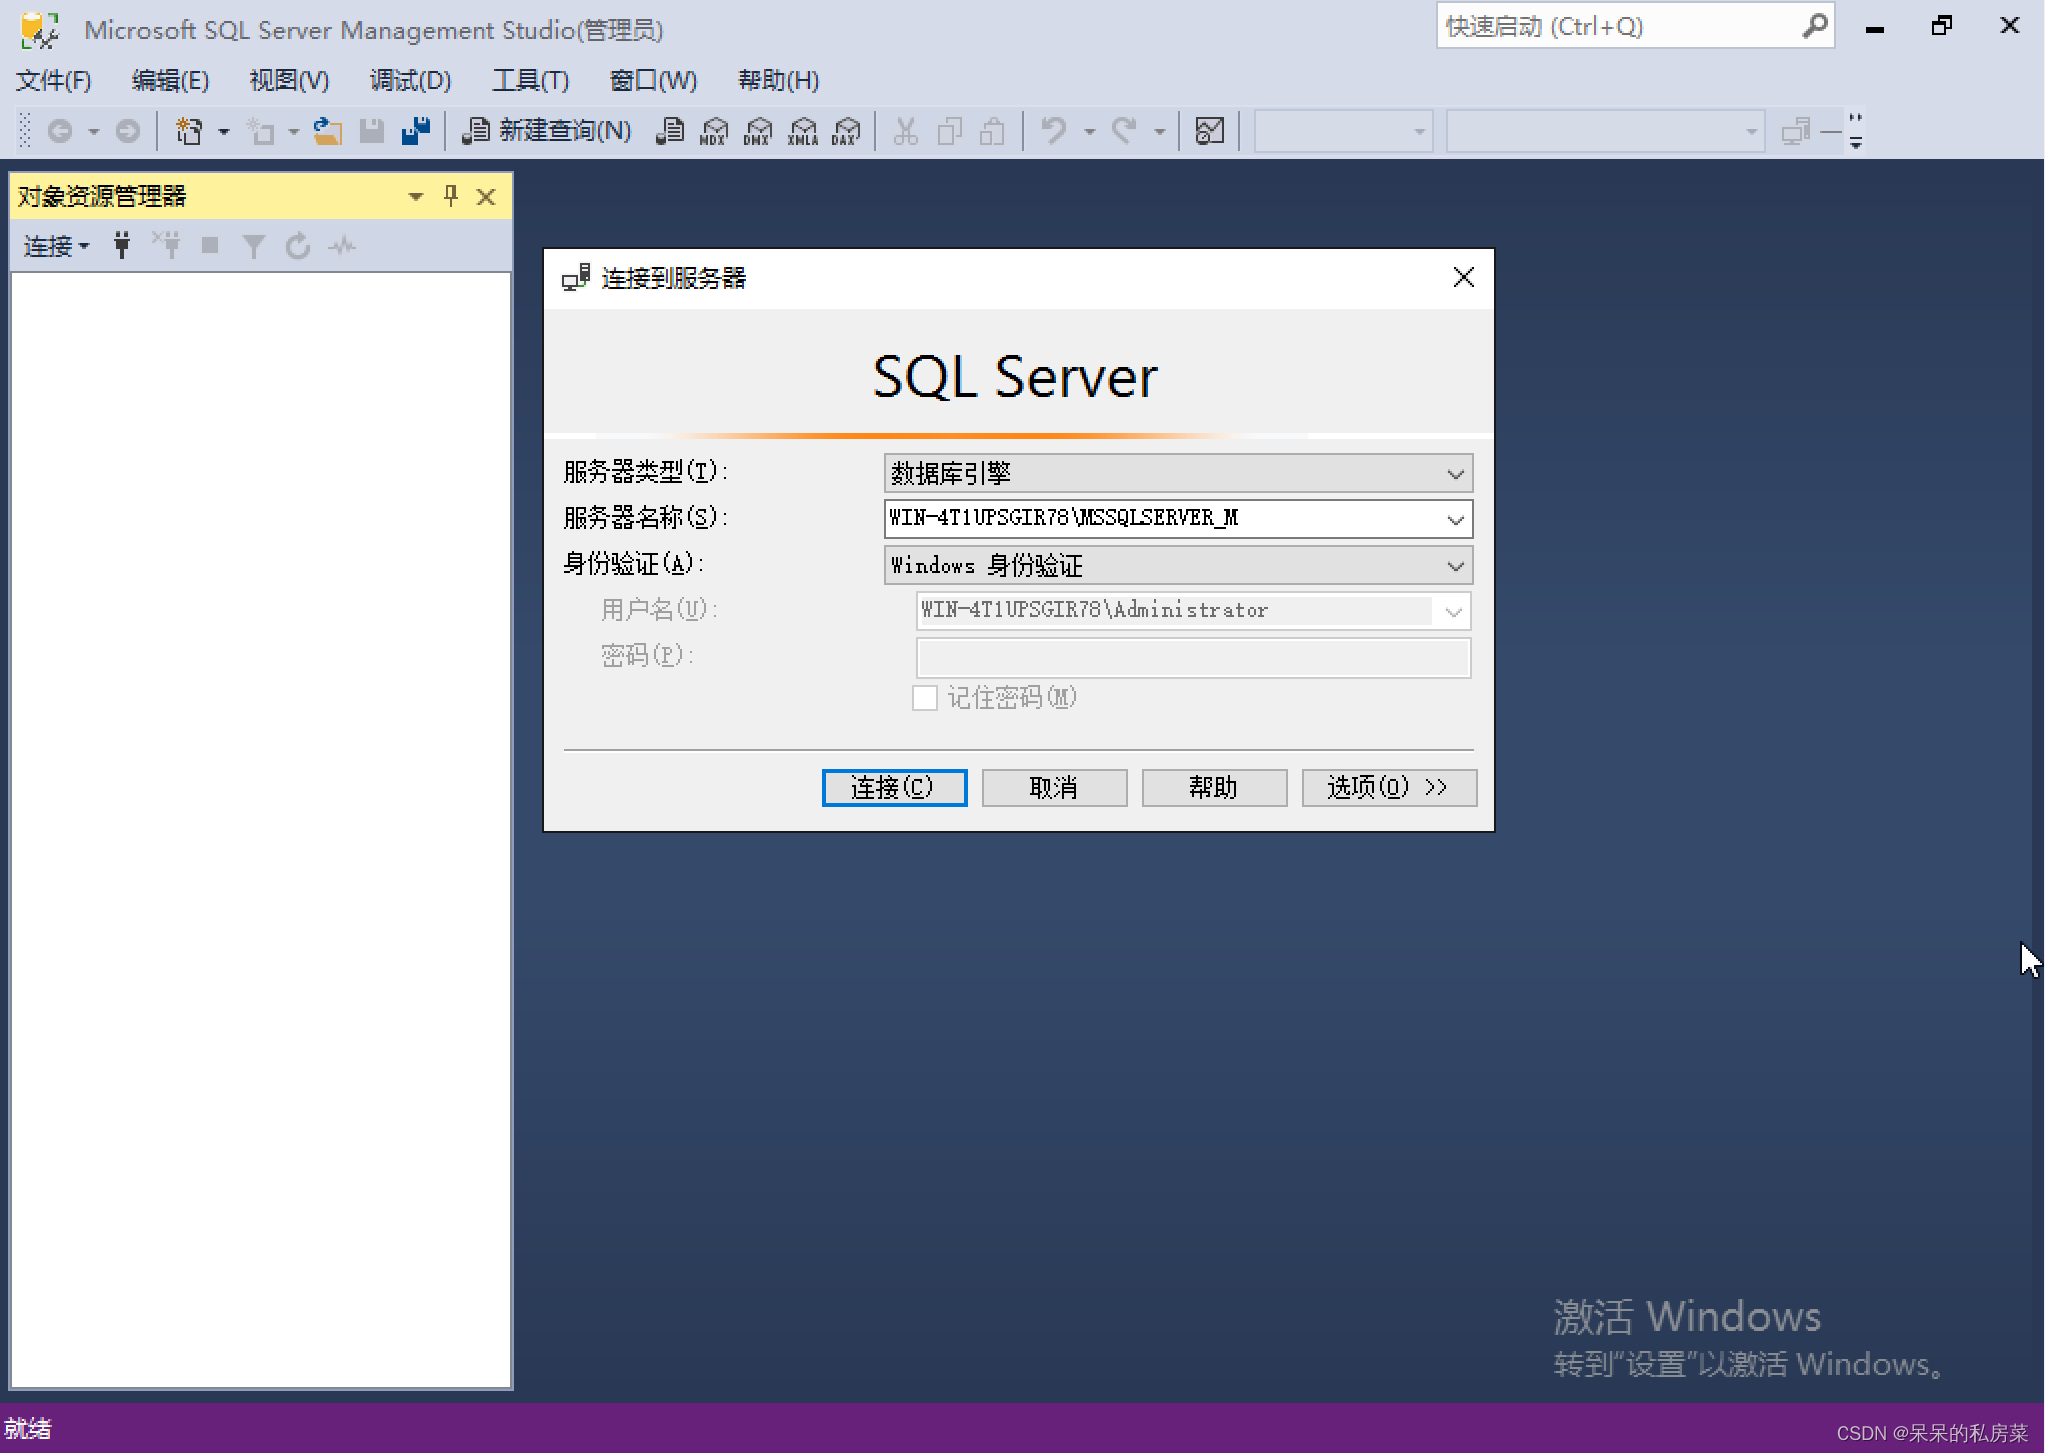
Task: Click the activity monitor pulse icon
Action: coord(342,246)
